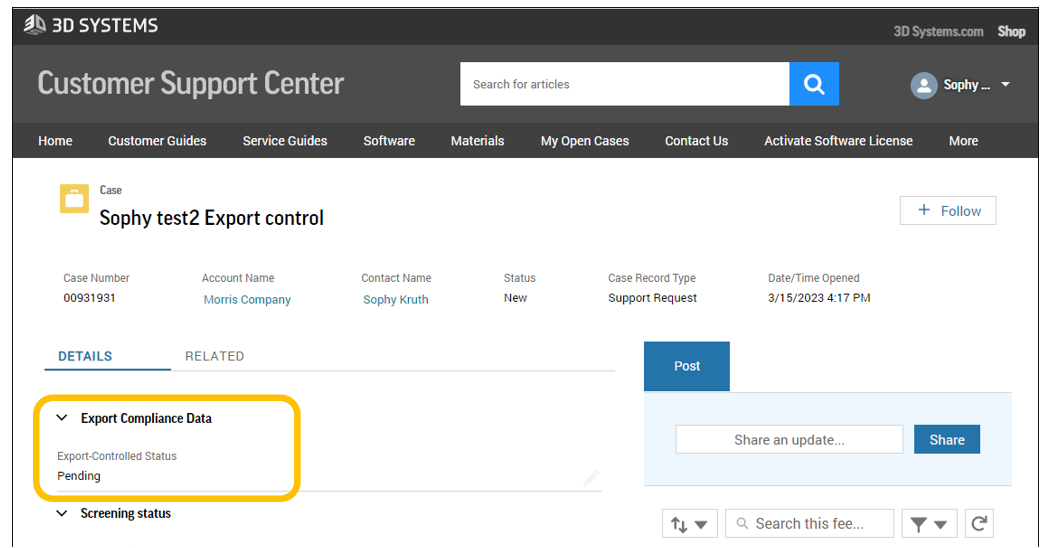Open the Morris Company account link
The height and width of the screenshot is (548, 1046).
coord(247,299)
